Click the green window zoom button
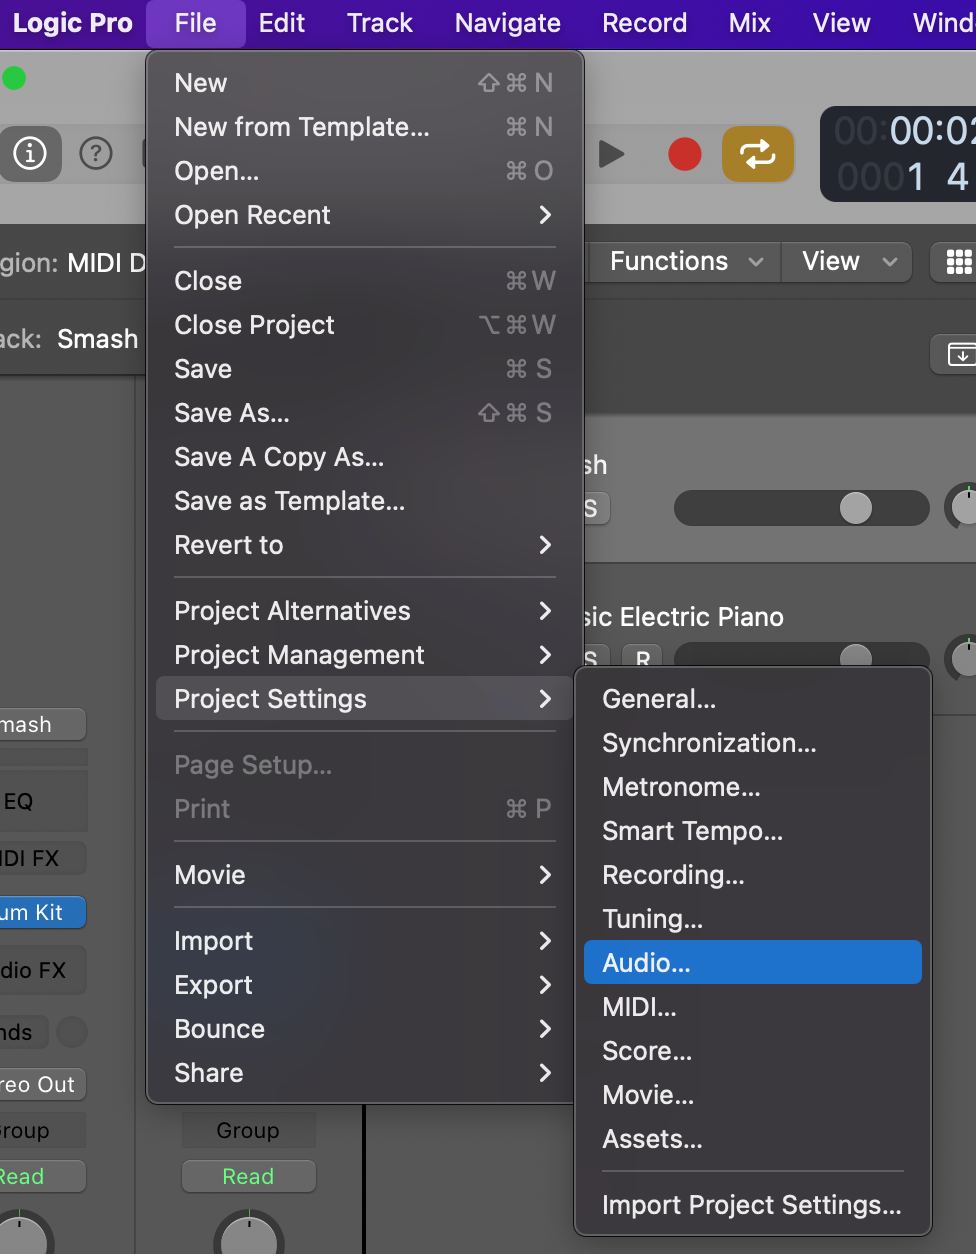This screenshot has height=1254, width=976. click(14, 78)
